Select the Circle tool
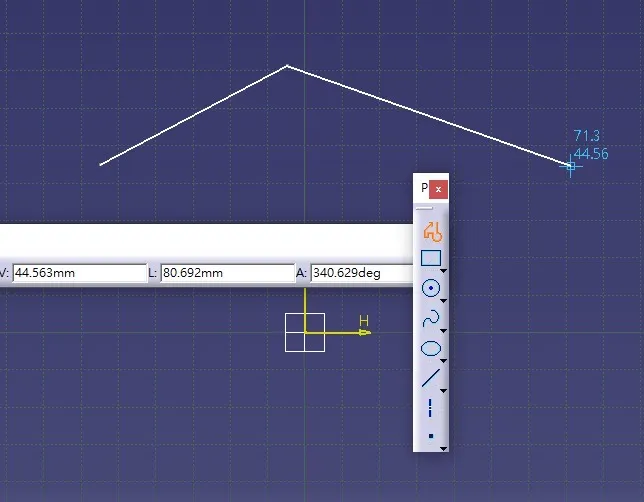Screen dimensions: 644x502 click(x=431, y=288)
